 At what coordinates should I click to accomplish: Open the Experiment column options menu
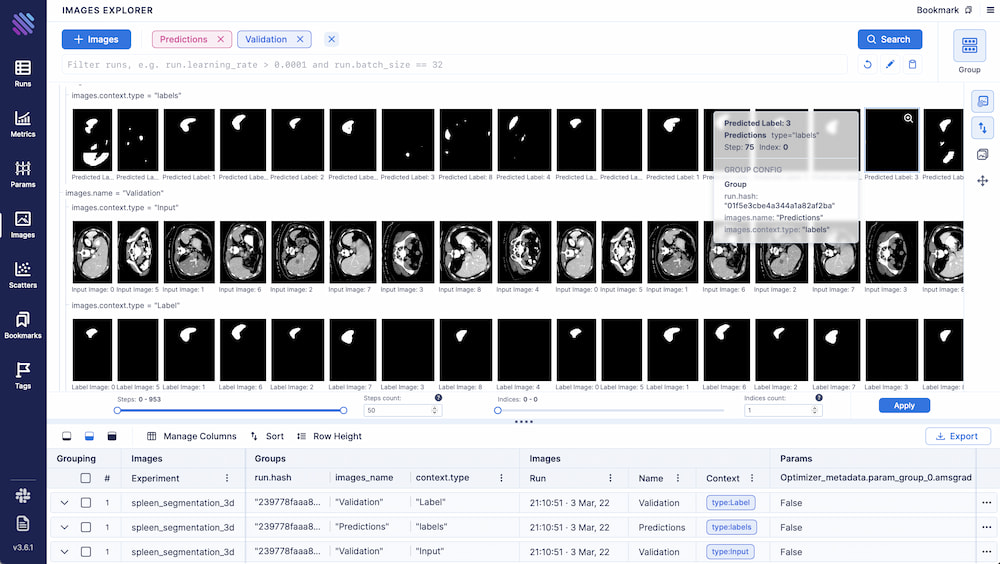(227, 478)
